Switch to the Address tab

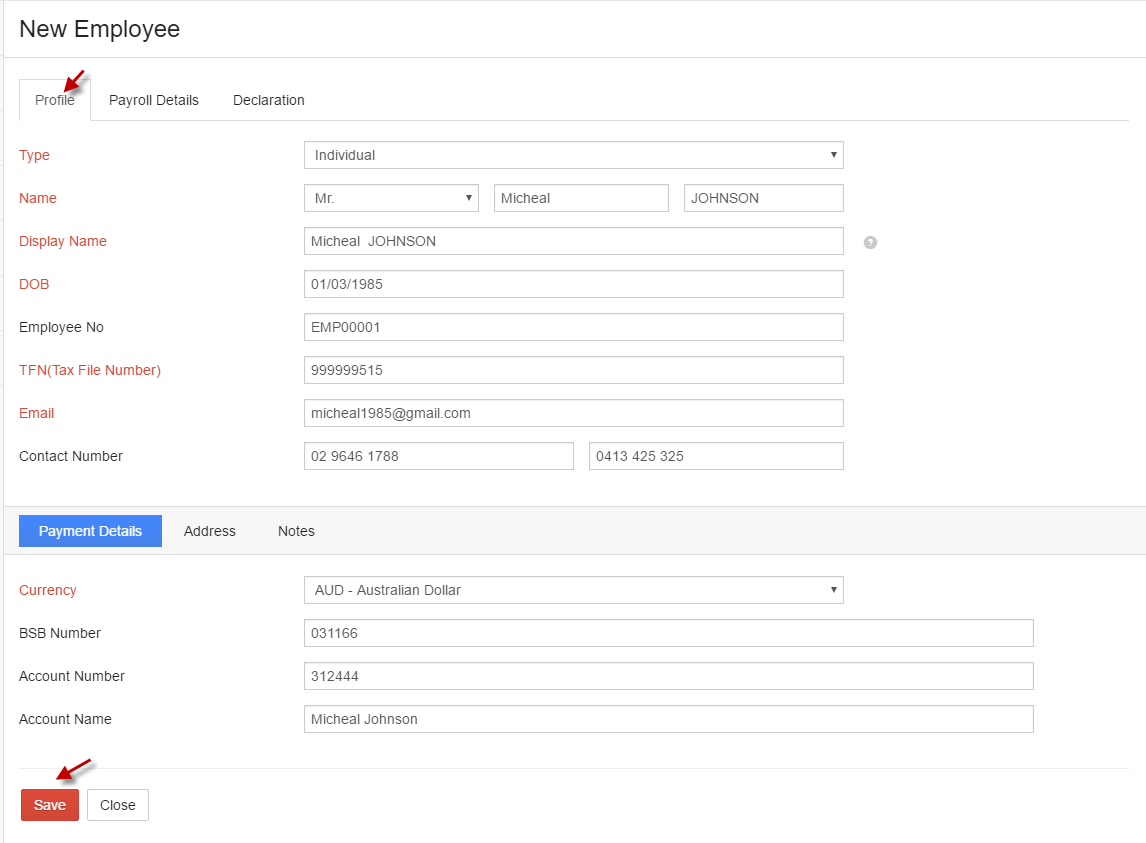click(210, 531)
